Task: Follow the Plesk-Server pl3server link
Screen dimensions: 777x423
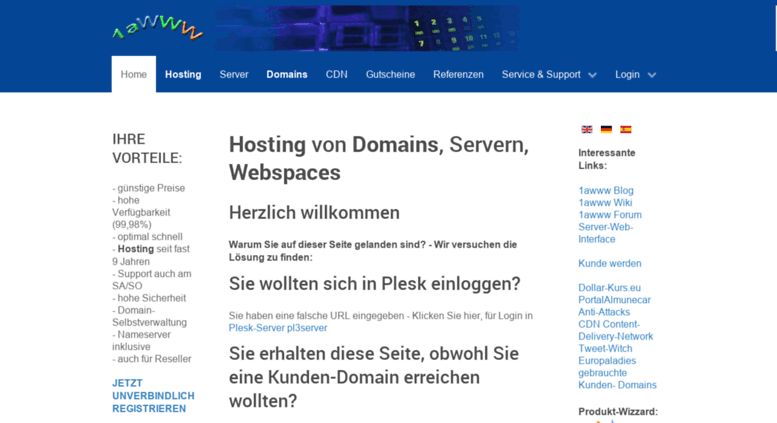Action: coord(278,328)
